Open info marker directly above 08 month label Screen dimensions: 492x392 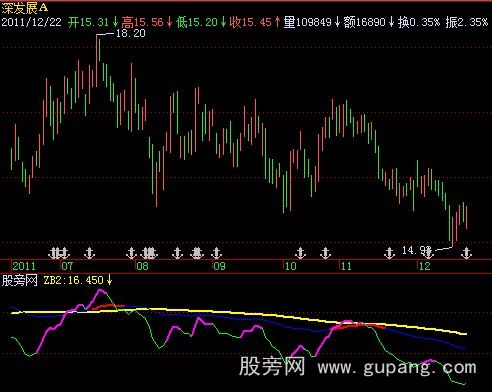click(x=132, y=253)
